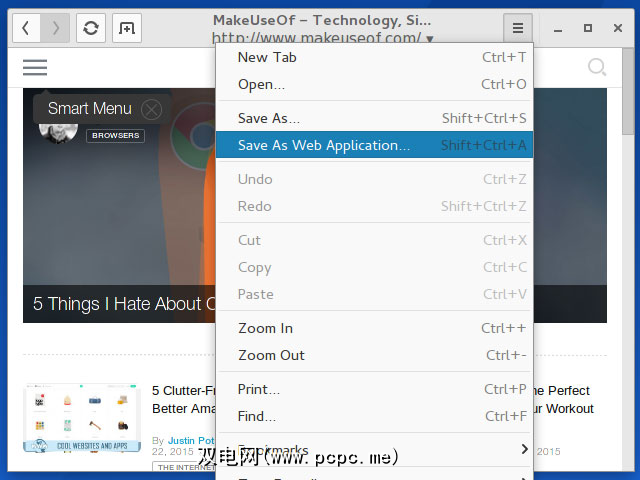Click the author avatar photo

[58, 134]
